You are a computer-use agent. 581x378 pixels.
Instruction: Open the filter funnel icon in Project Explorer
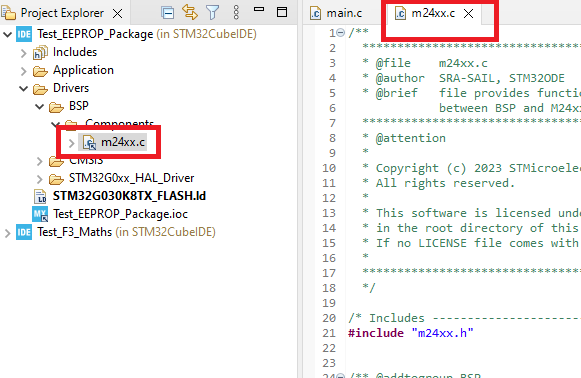[x=213, y=13]
